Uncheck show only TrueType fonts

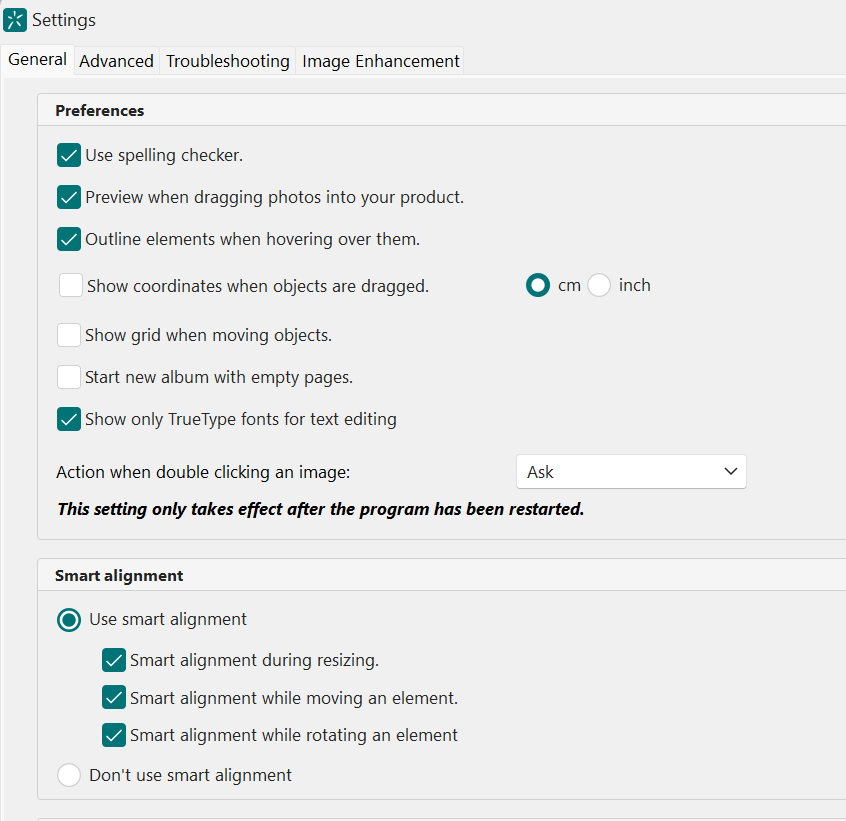[68, 419]
